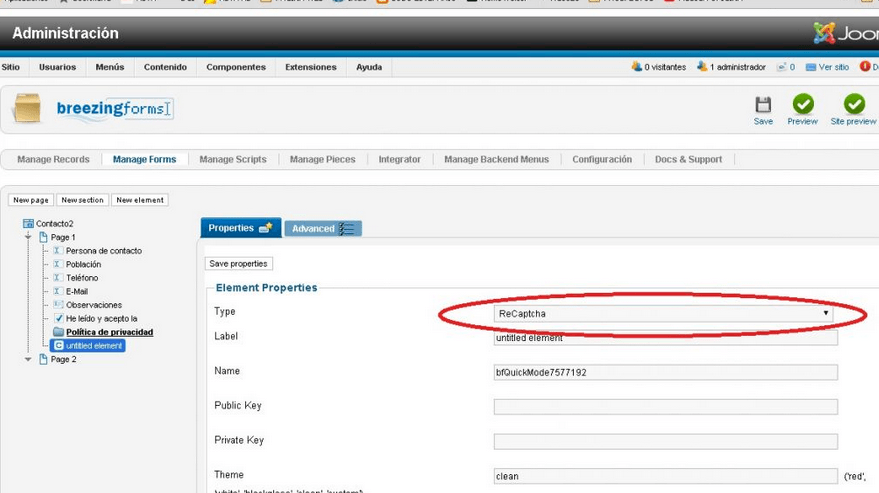Select E-Mail tree item

pos(77,291)
